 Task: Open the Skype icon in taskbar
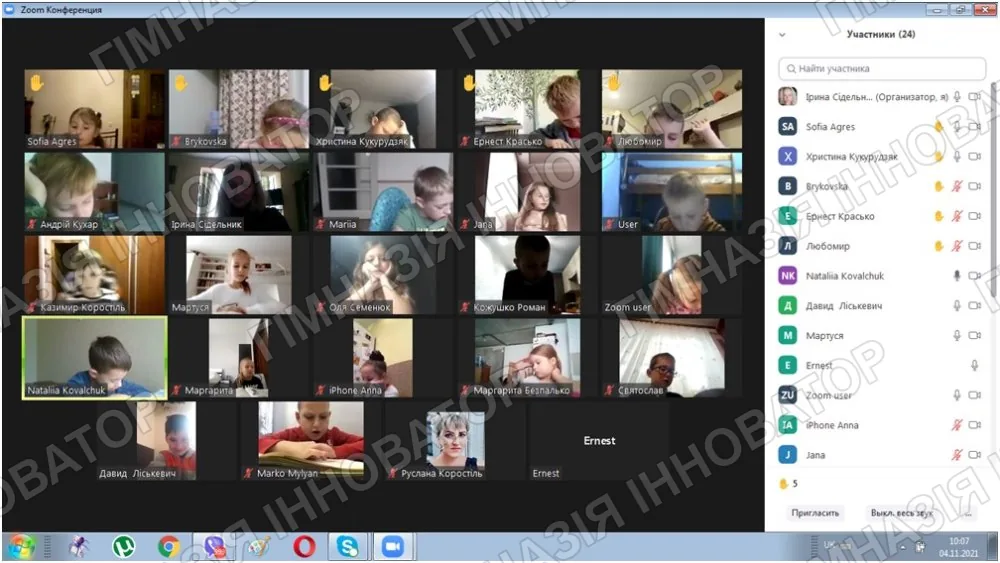pos(348,547)
